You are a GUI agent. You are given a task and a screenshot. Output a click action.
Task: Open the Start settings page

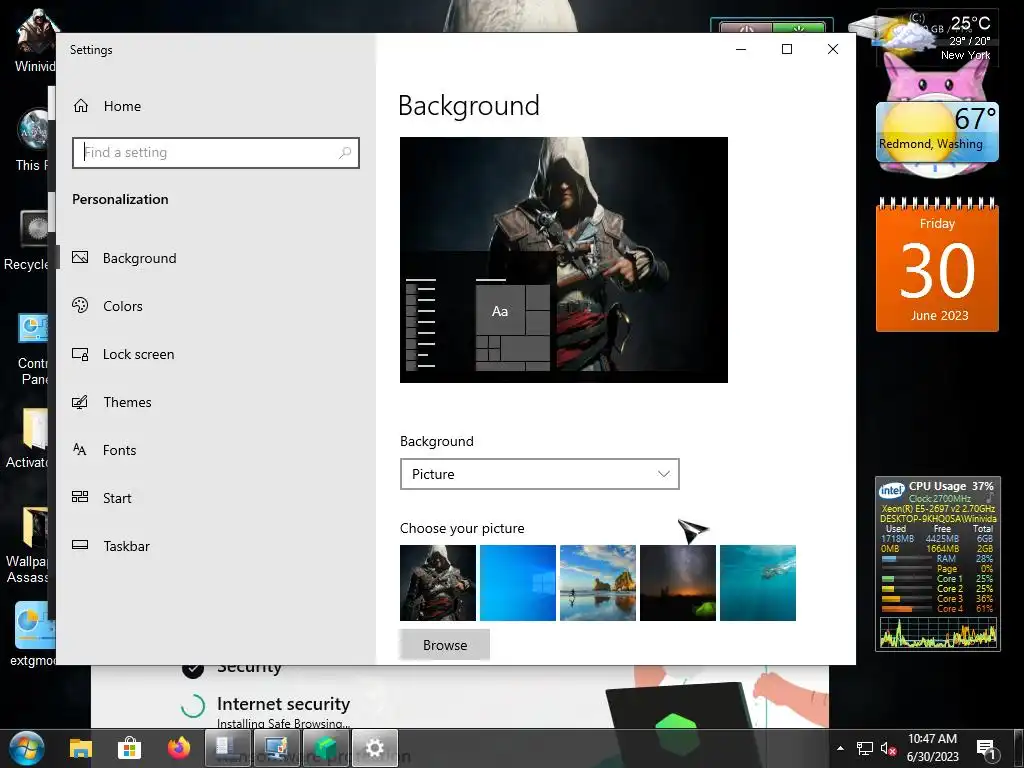click(x=101, y=498)
